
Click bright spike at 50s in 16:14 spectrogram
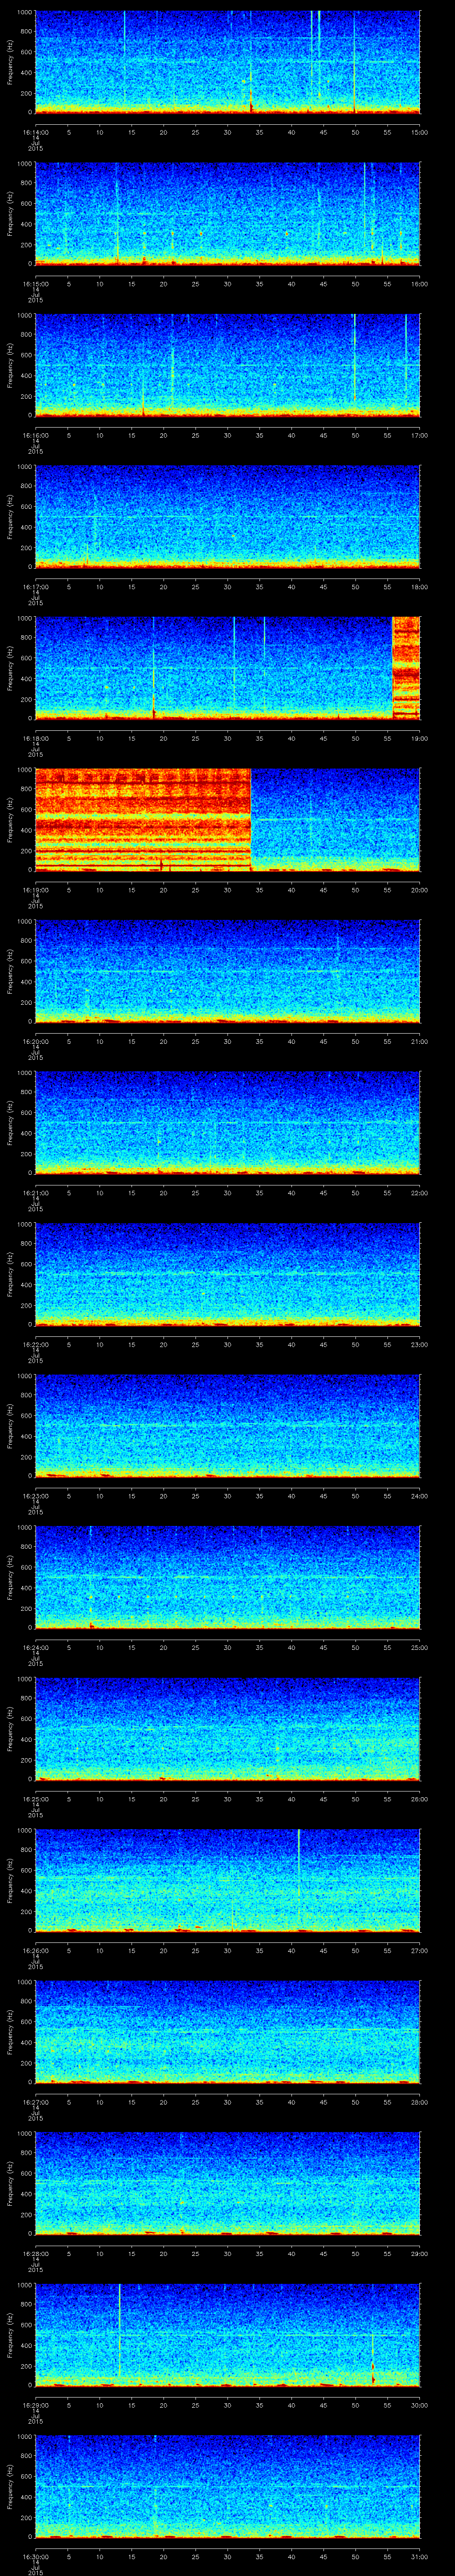coord(354,60)
